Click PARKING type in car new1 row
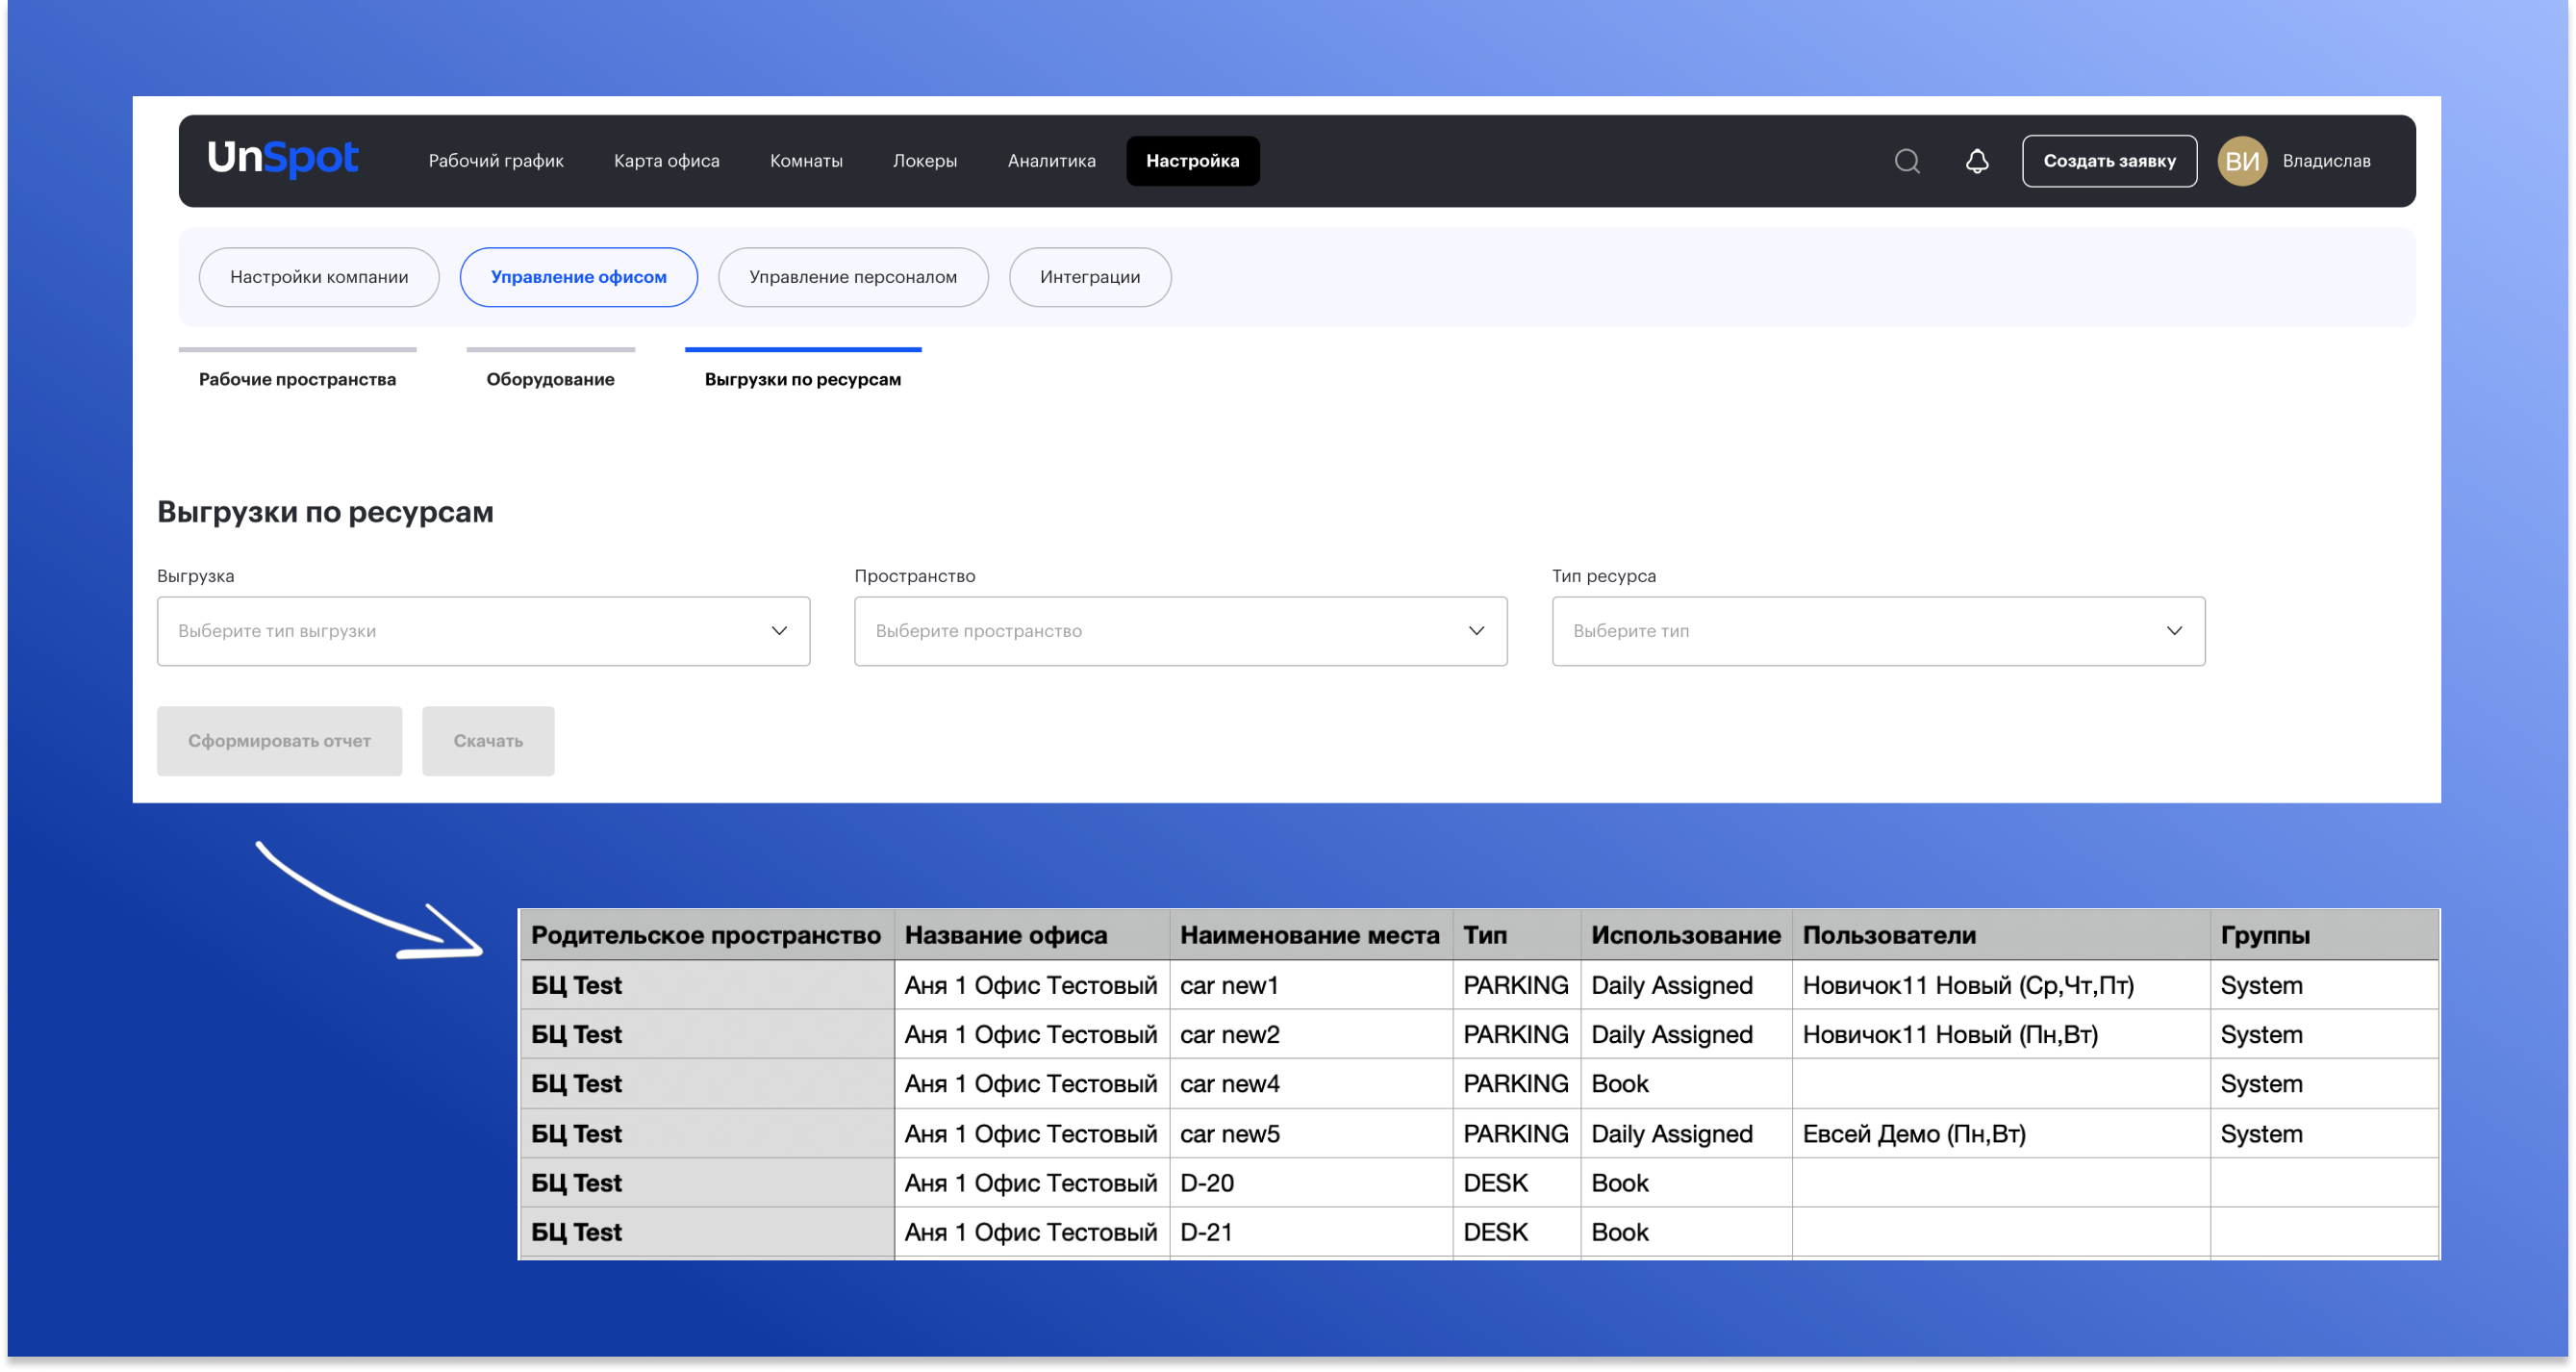The height and width of the screenshot is (1372, 2576). pyautogui.click(x=1515, y=985)
